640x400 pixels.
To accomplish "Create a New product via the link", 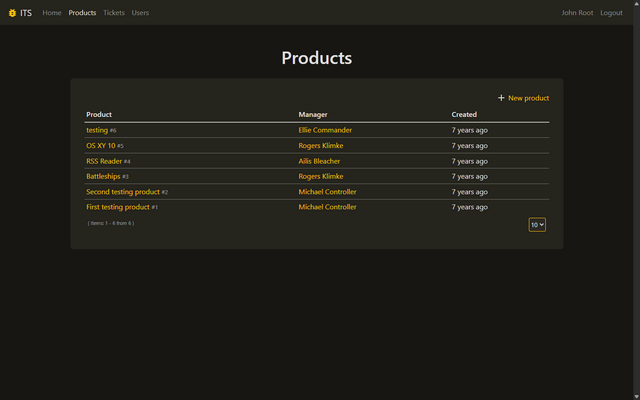I will tap(529, 98).
